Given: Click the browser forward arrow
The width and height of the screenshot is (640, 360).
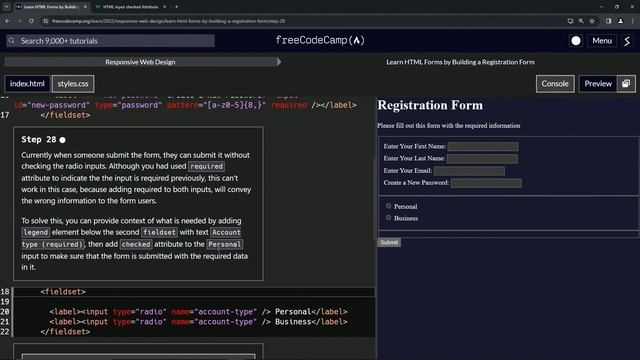Looking at the screenshot, I should coord(19,21).
